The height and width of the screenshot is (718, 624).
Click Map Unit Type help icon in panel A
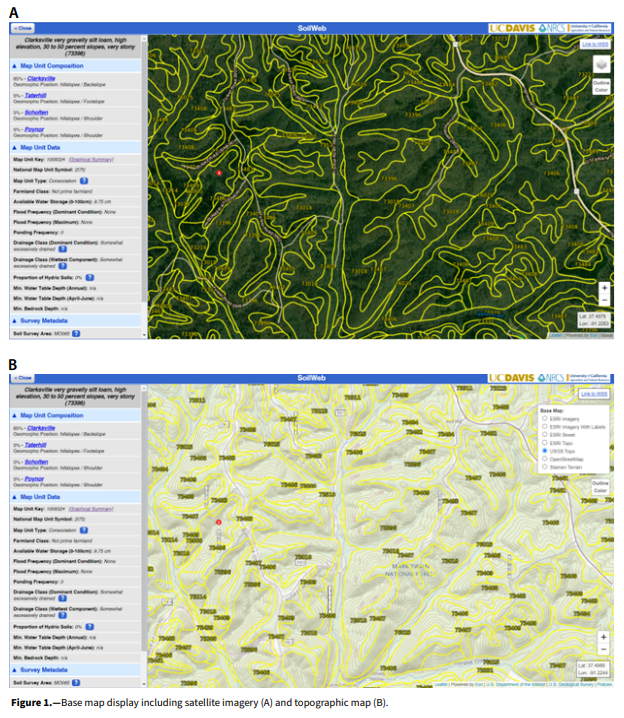pyautogui.click(x=84, y=181)
